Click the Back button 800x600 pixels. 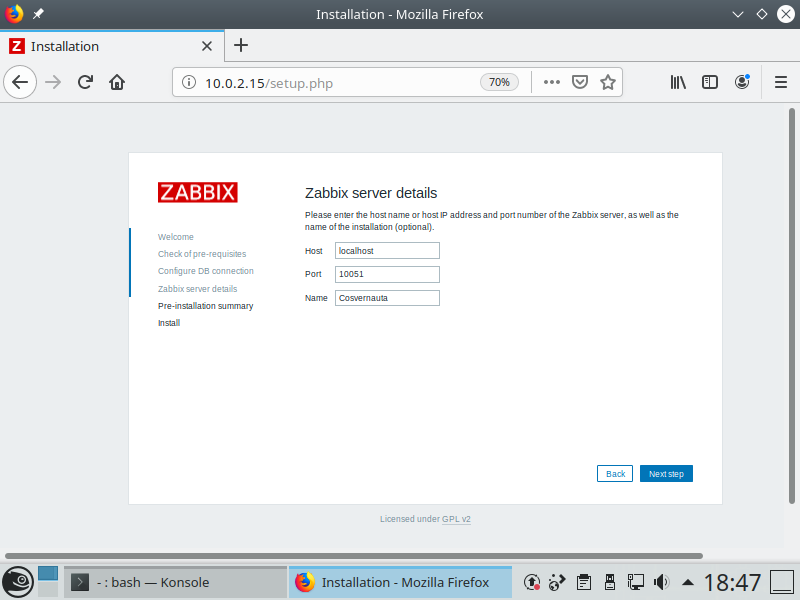tap(615, 473)
